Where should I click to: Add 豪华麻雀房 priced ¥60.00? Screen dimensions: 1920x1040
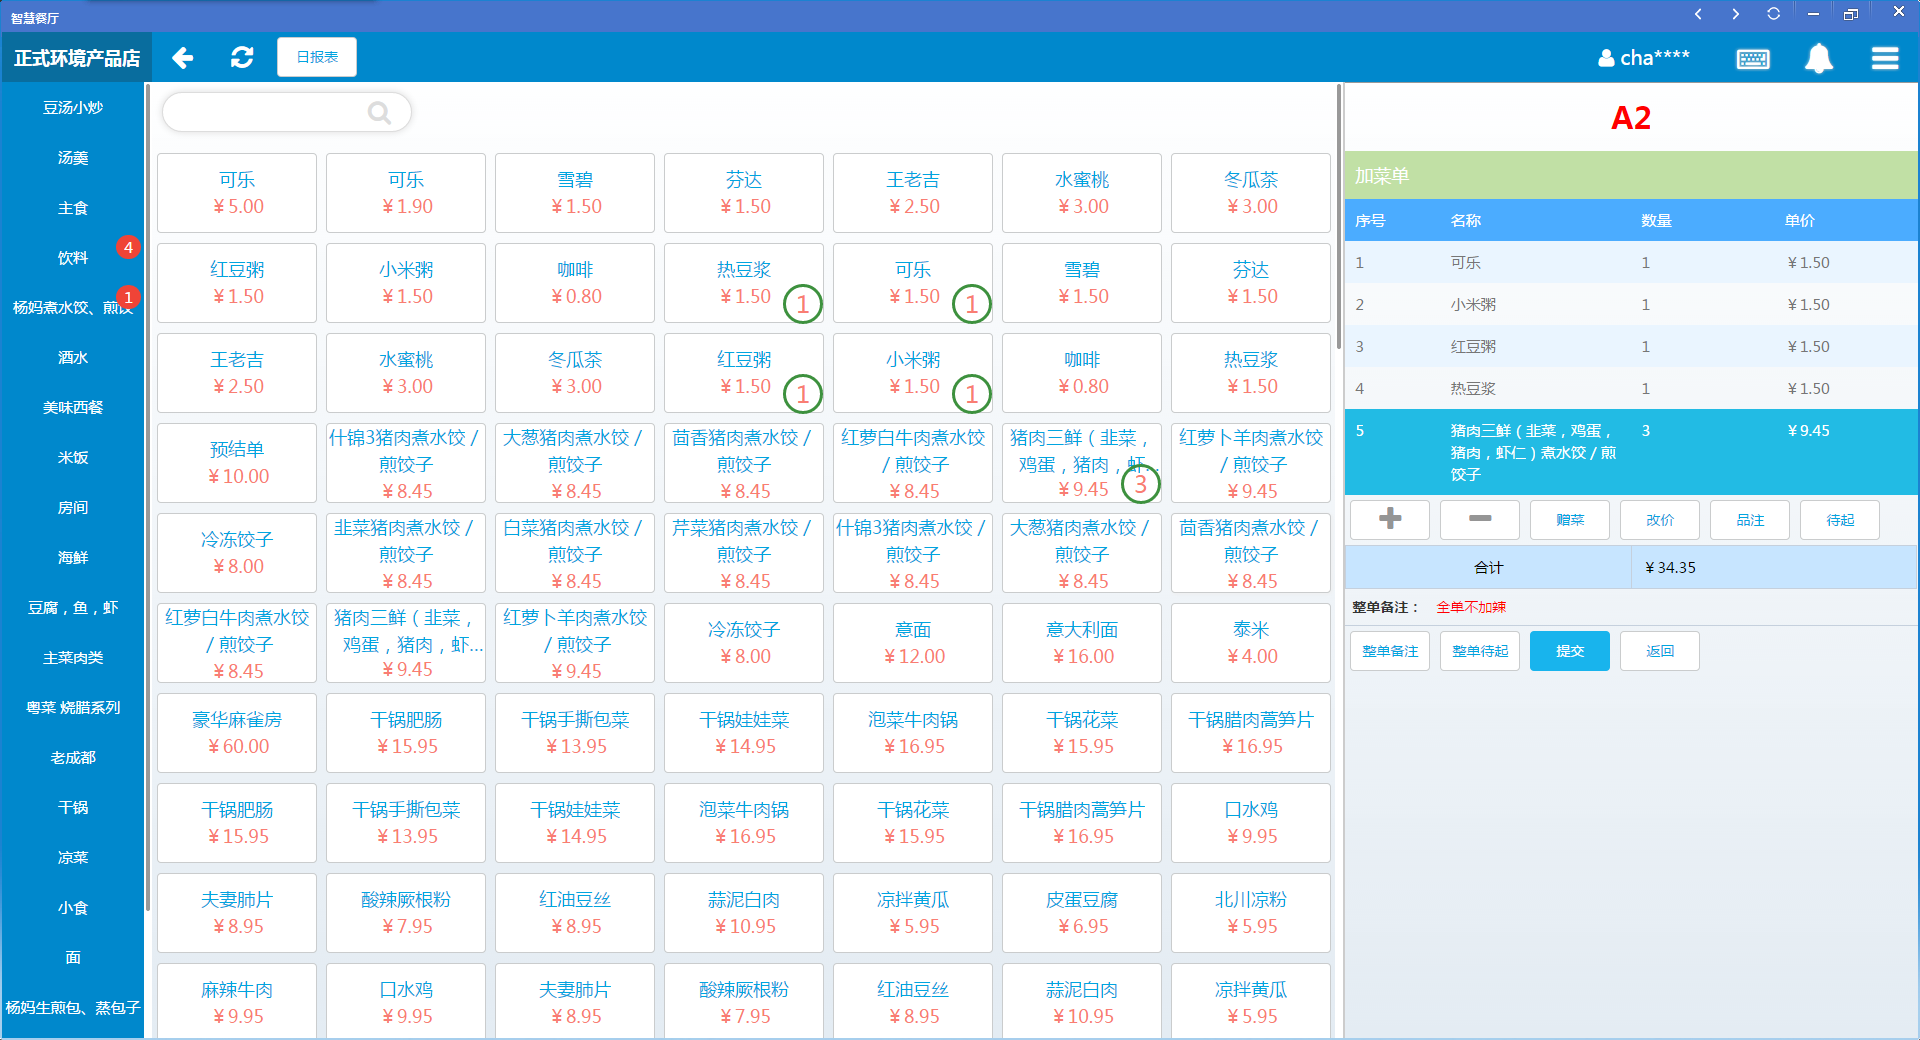(237, 733)
